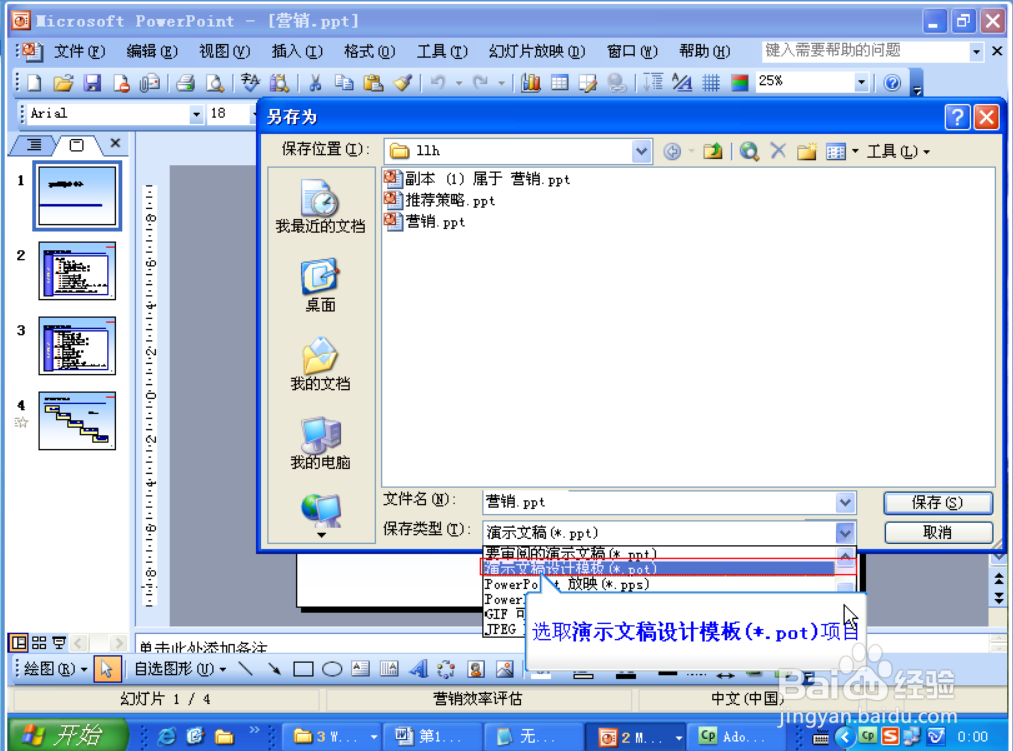Expand the Save in location dropdown
The height and width of the screenshot is (751, 1013).
[x=641, y=151]
